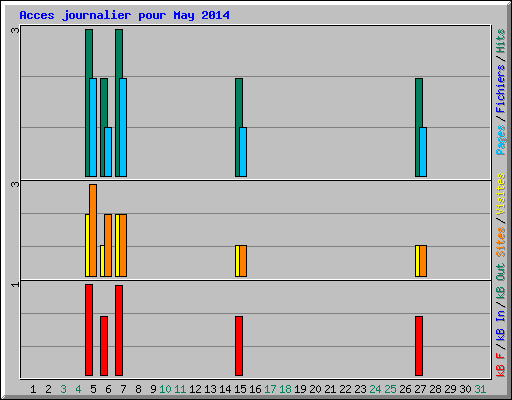Viewport: 512px width, 400px height.
Task: Click the blue 'Fichiers' legend label
Action: (501, 89)
